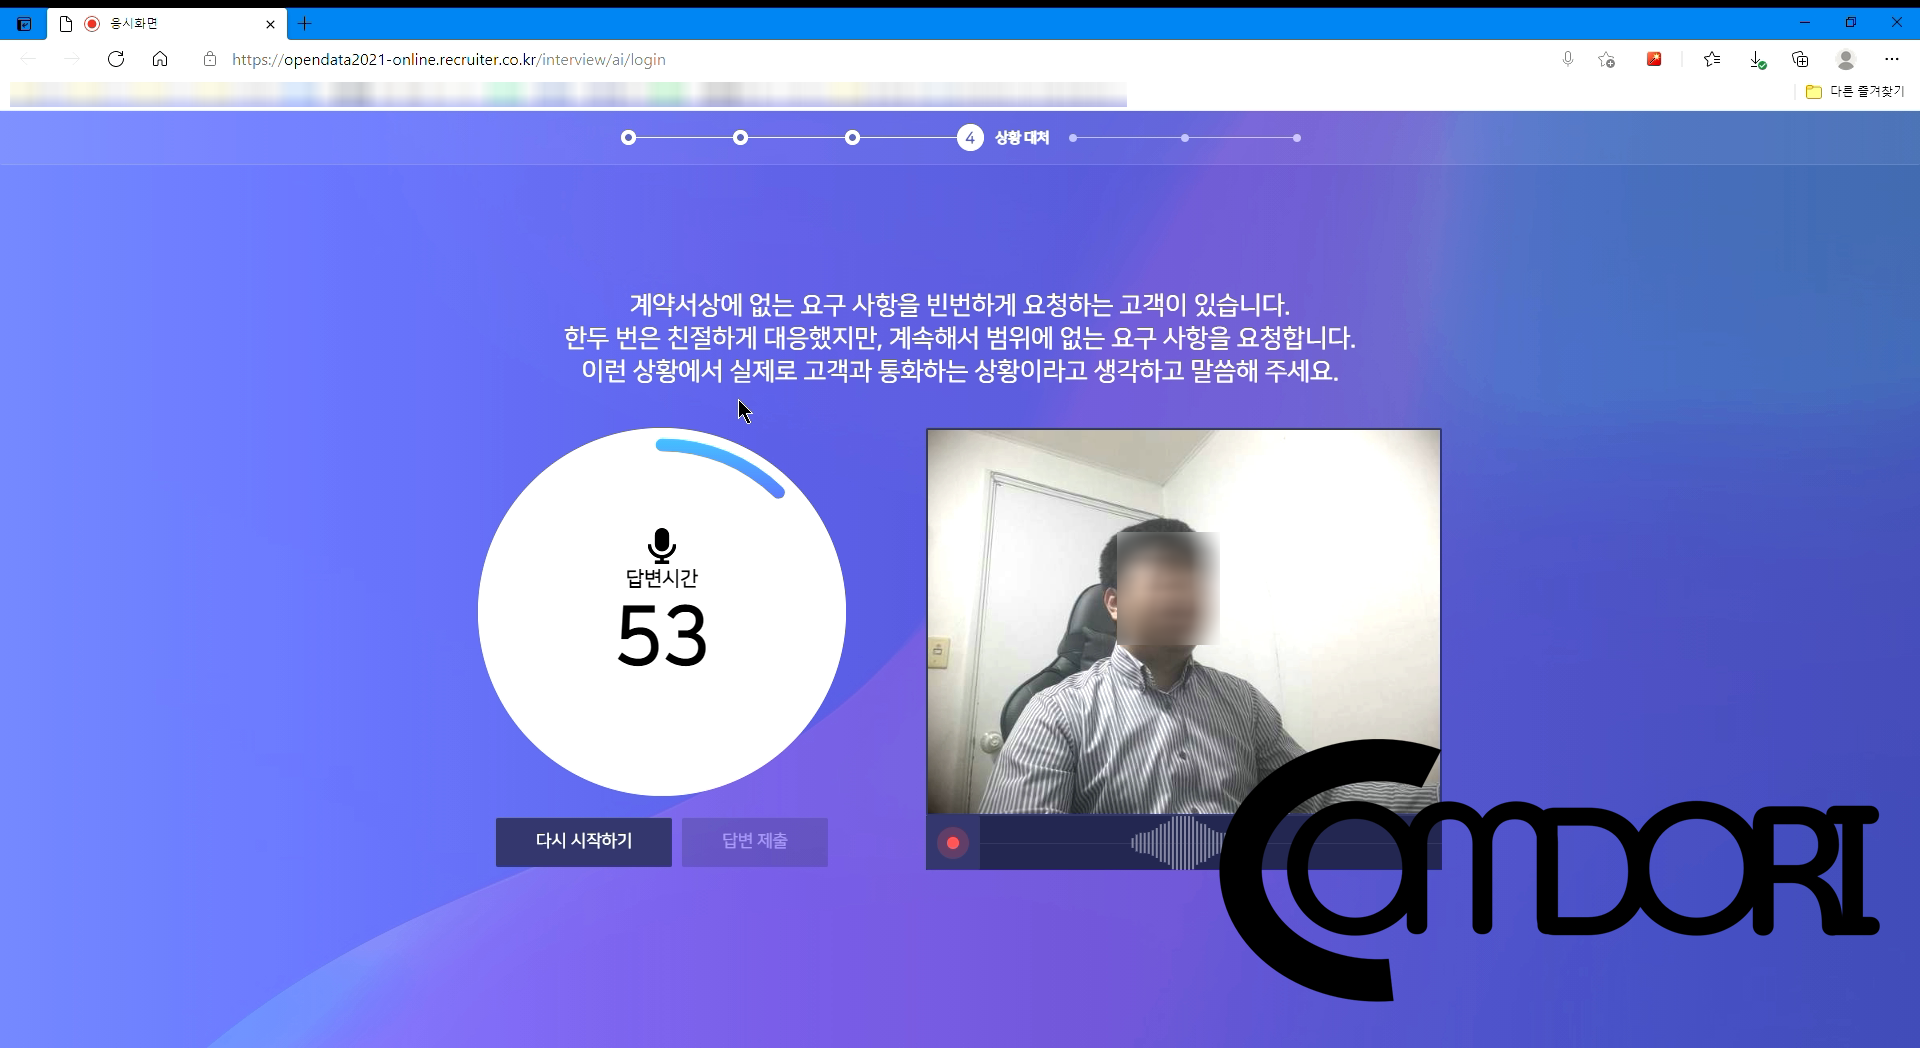Open the favorites list icon
The height and width of the screenshot is (1048, 1920).
pos(1712,59)
